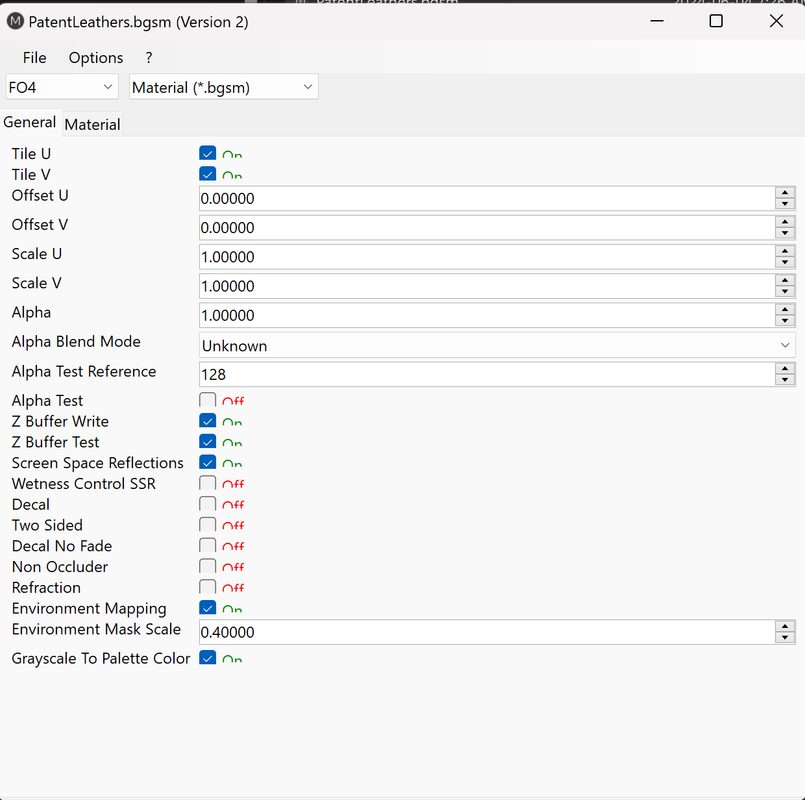Image resolution: width=805 pixels, height=800 pixels.
Task: Enable the Refraction checkbox
Action: [207, 587]
